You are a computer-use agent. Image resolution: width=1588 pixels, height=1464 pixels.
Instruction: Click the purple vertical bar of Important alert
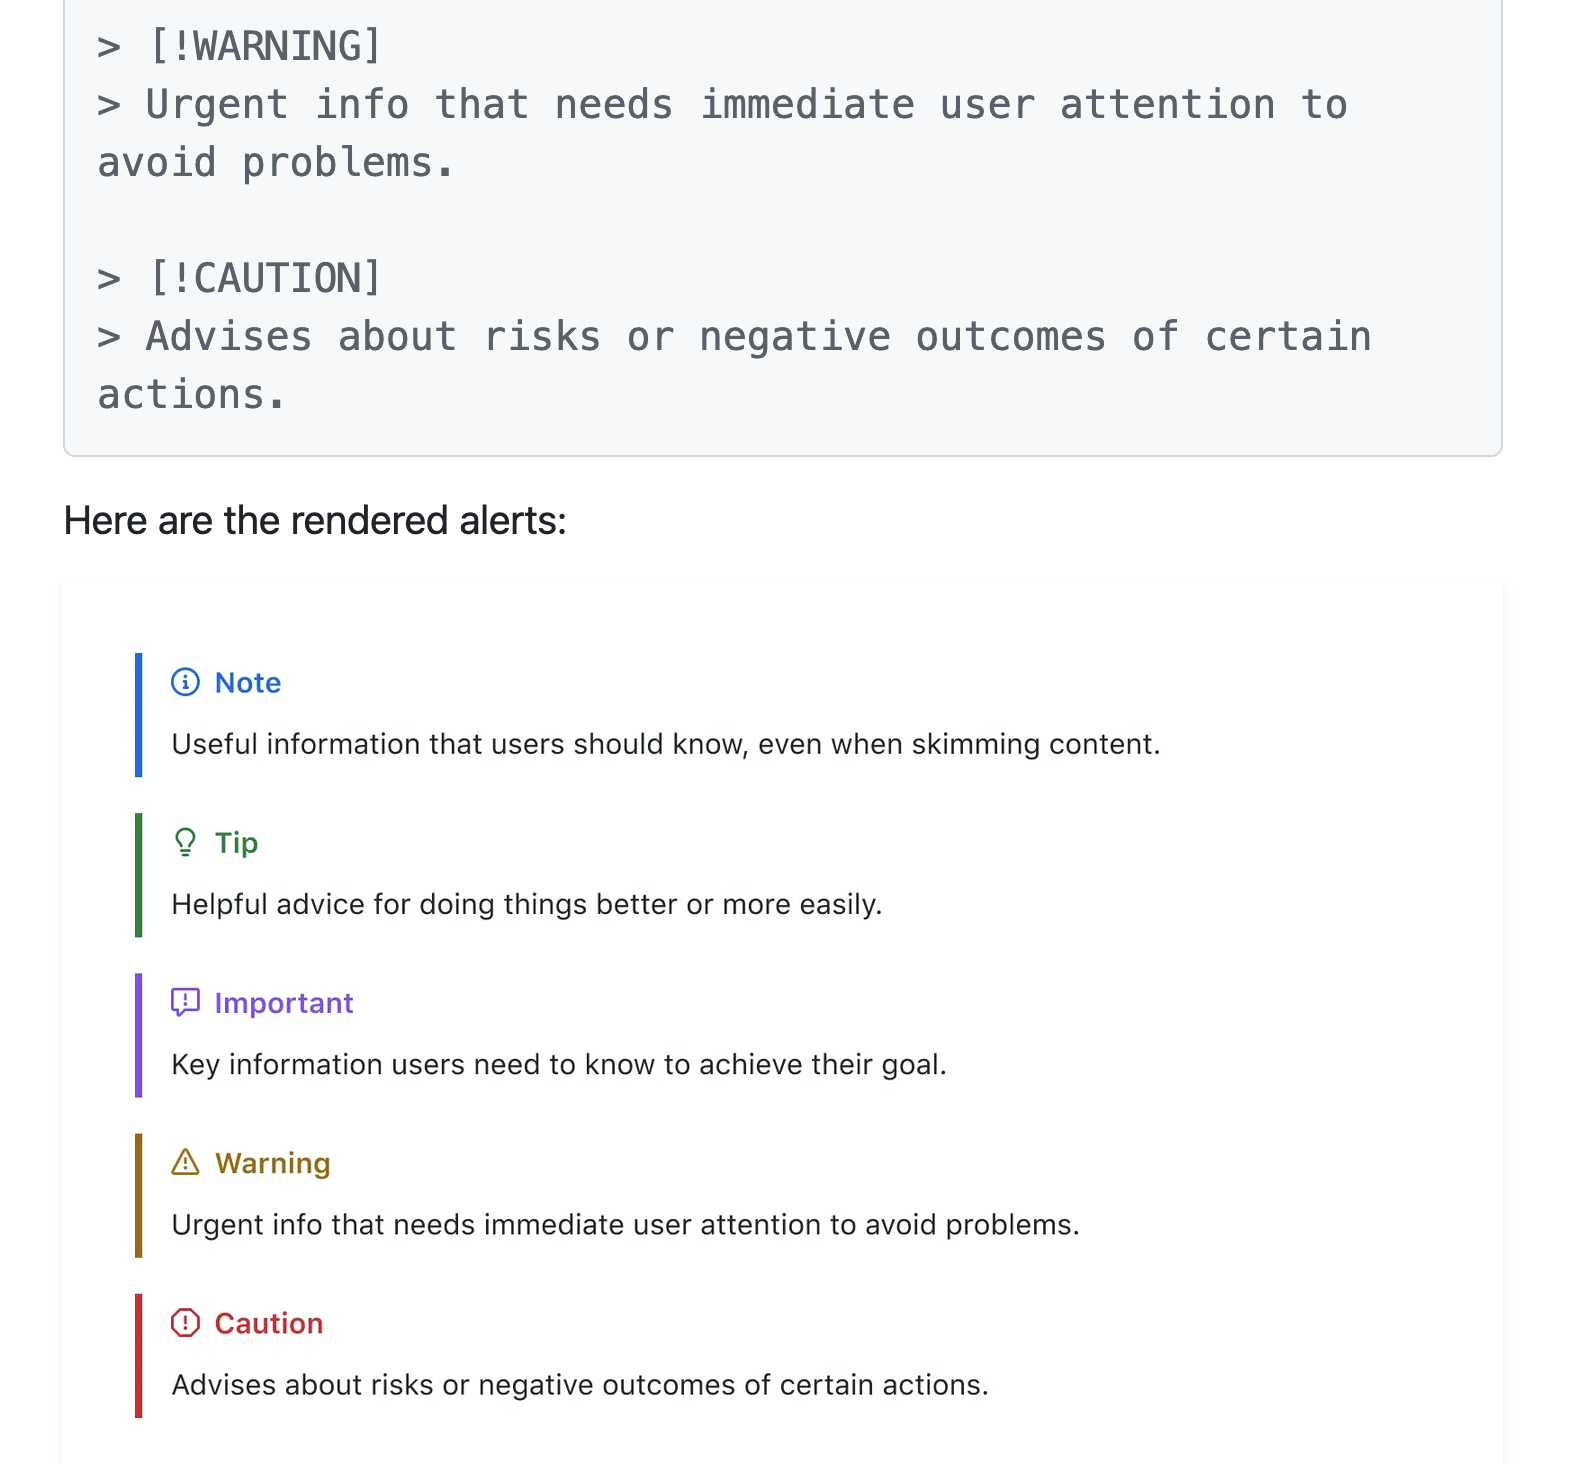[139, 1035]
